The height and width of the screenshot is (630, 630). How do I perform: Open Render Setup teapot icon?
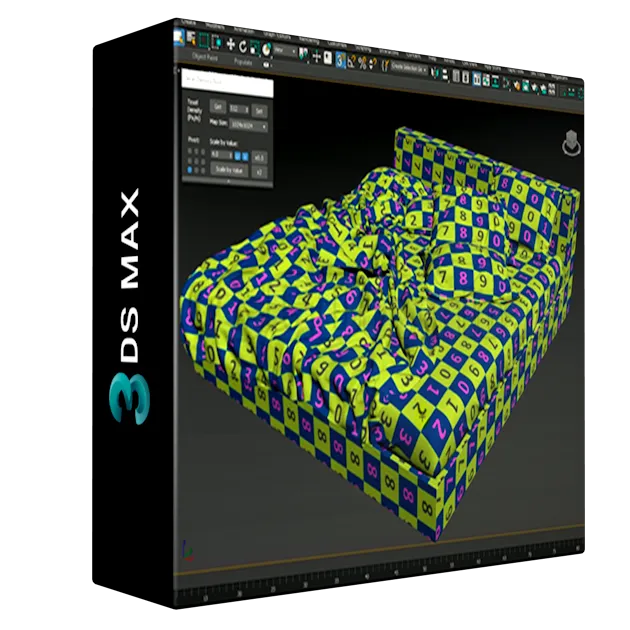(516, 86)
